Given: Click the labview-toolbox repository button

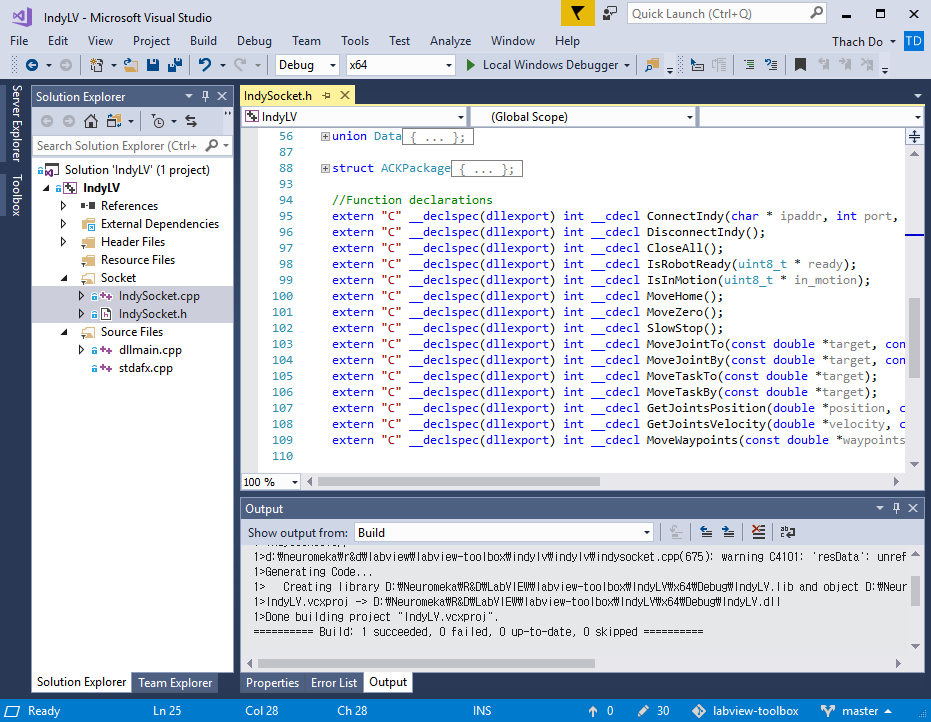Looking at the screenshot, I should pos(746,711).
